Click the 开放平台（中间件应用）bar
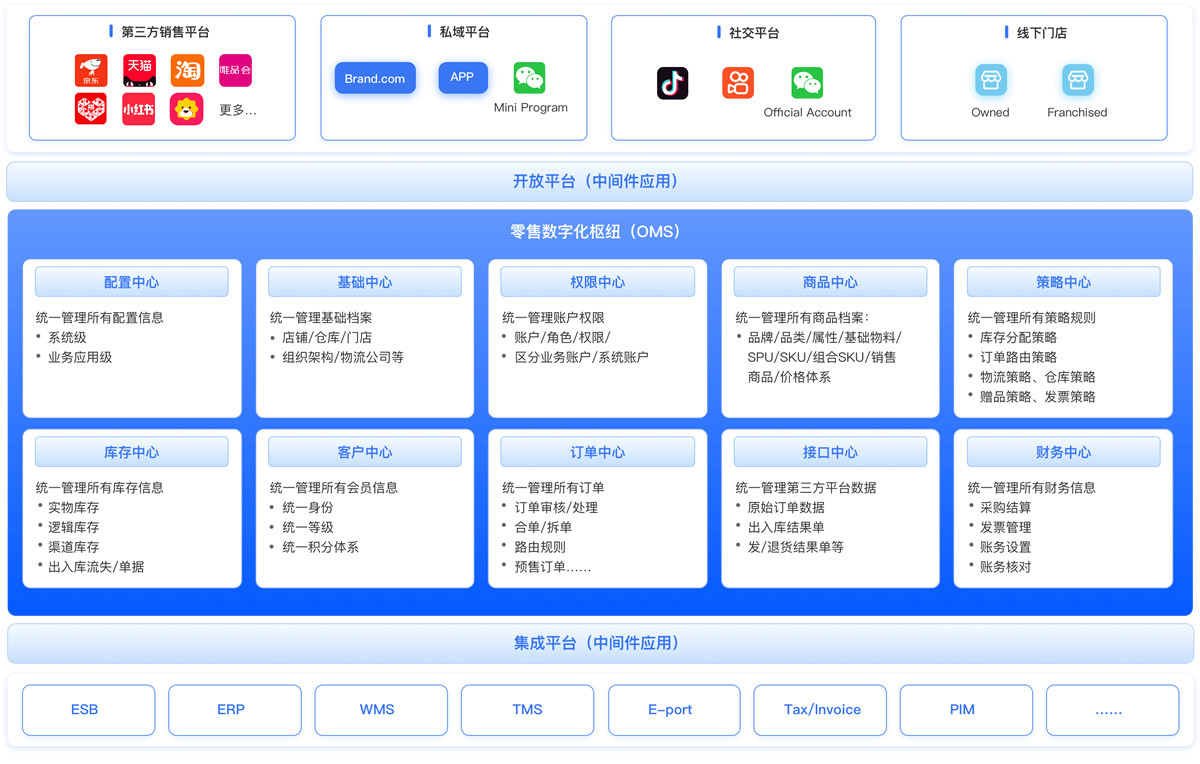The width and height of the screenshot is (1200, 764). click(600, 182)
